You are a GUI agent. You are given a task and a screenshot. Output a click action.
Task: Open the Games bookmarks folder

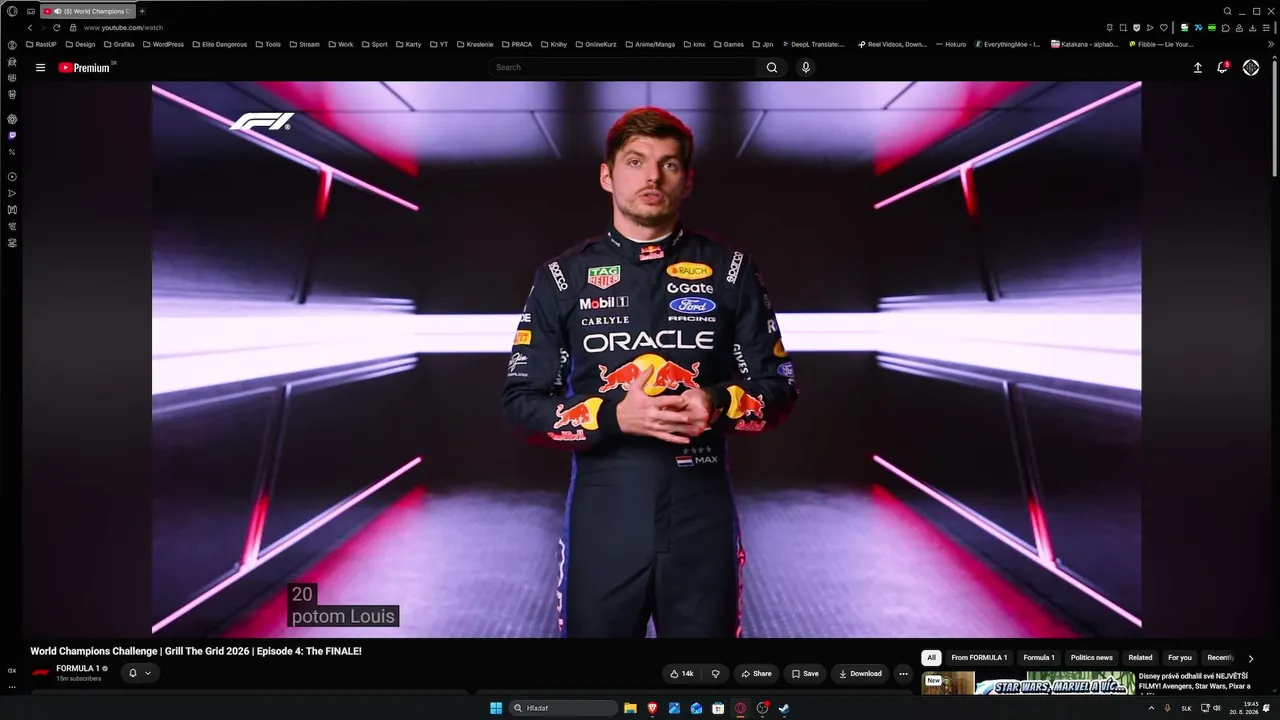point(728,44)
